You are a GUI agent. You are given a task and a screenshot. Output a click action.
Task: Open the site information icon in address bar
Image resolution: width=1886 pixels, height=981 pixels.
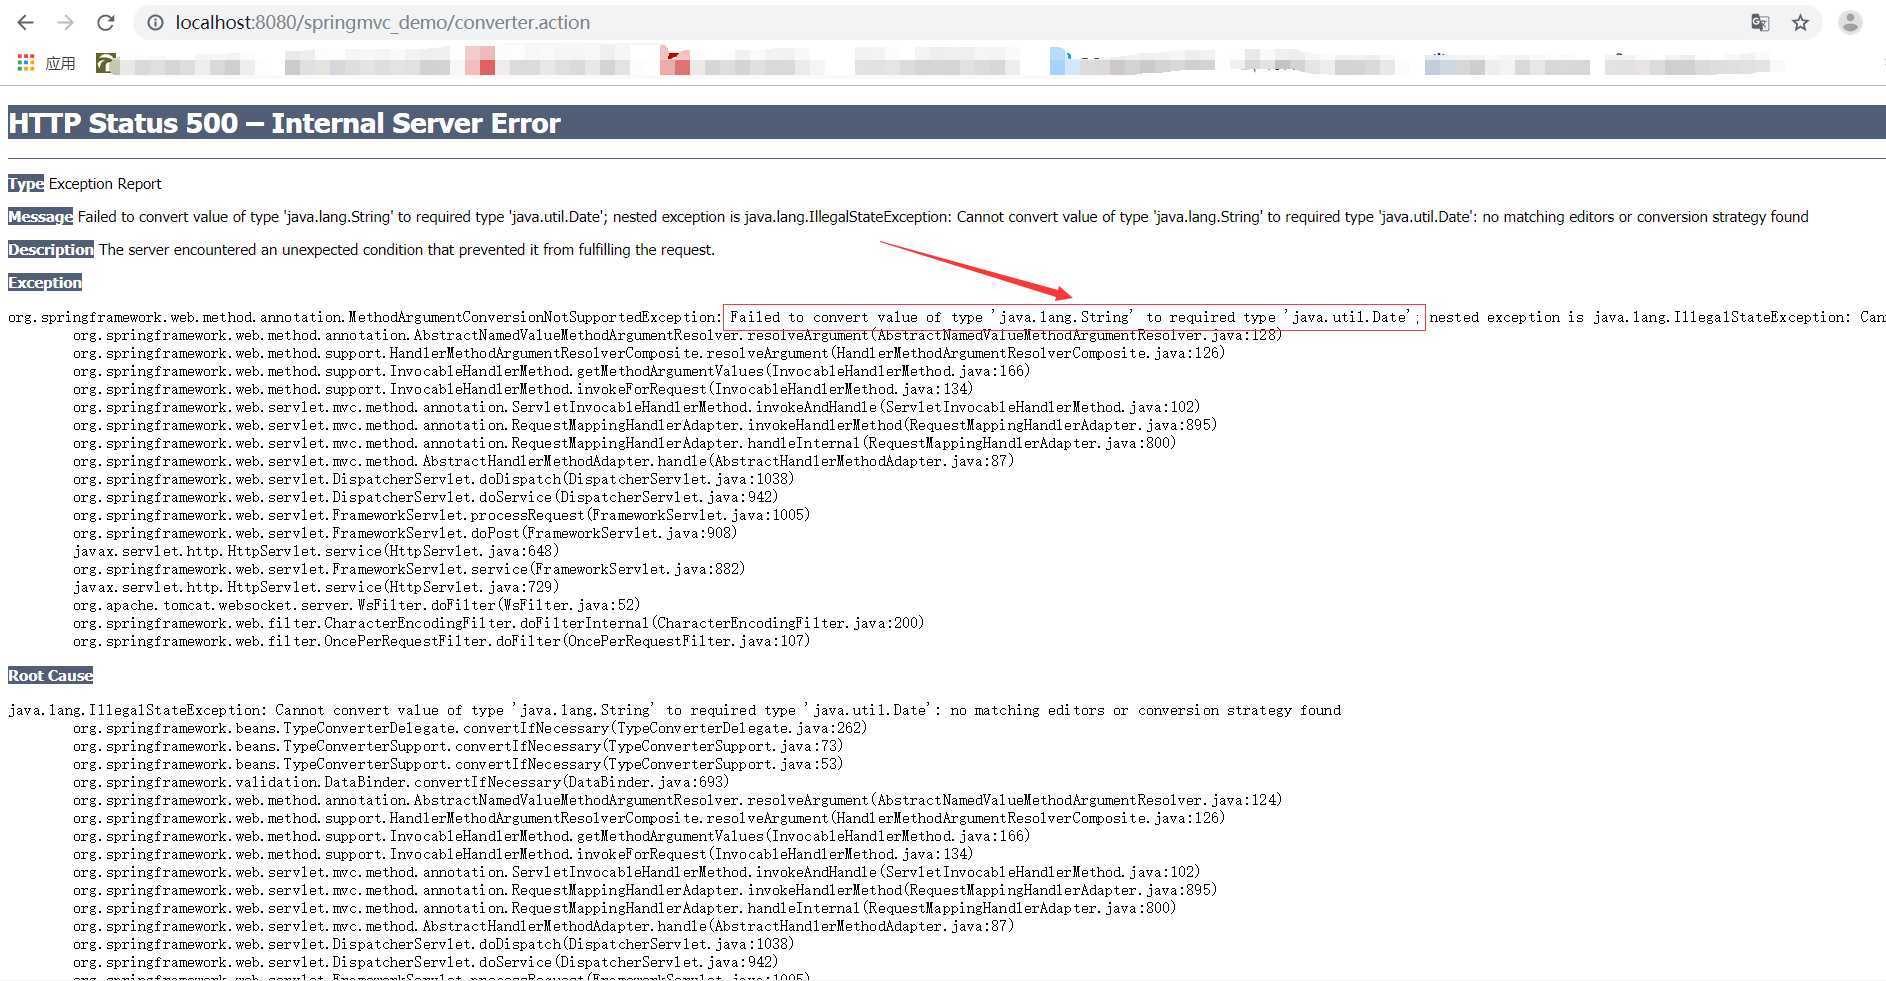(x=155, y=22)
